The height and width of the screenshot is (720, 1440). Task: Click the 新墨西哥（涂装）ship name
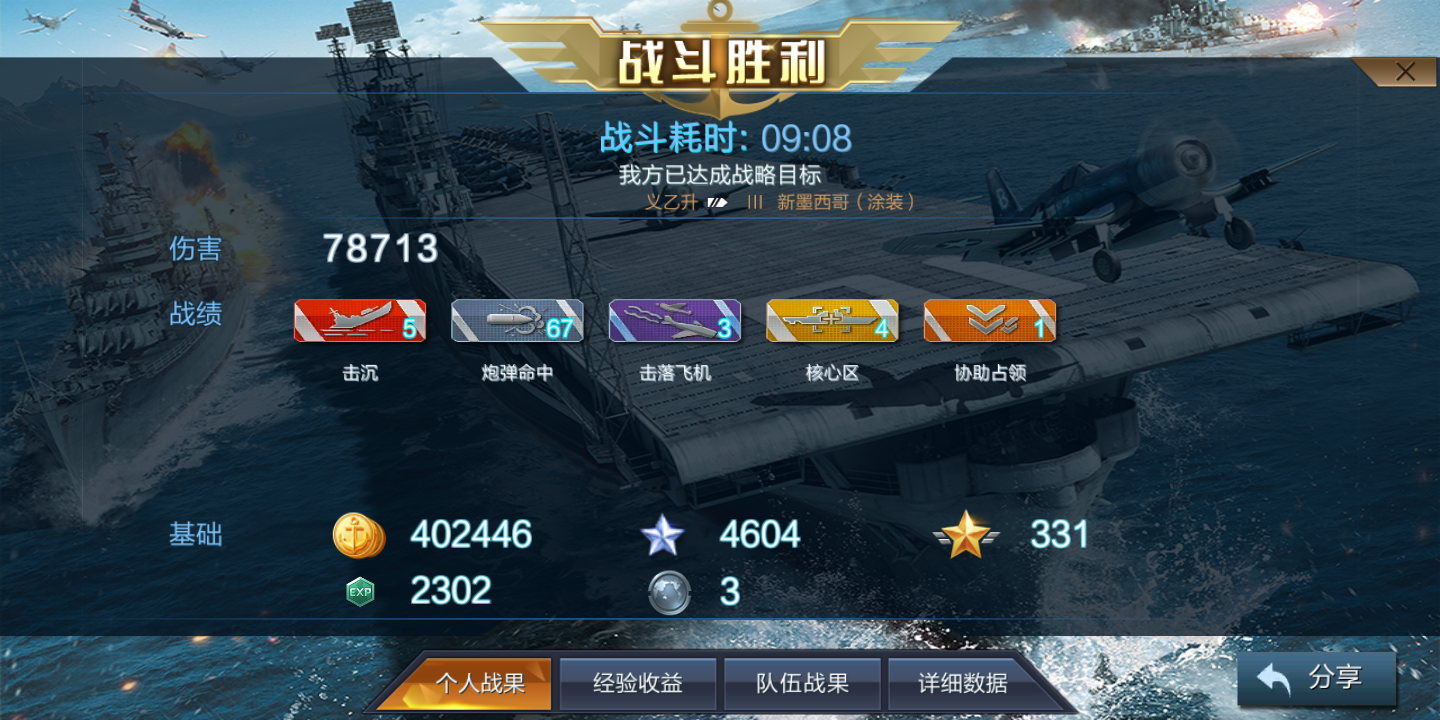tap(846, 202)
